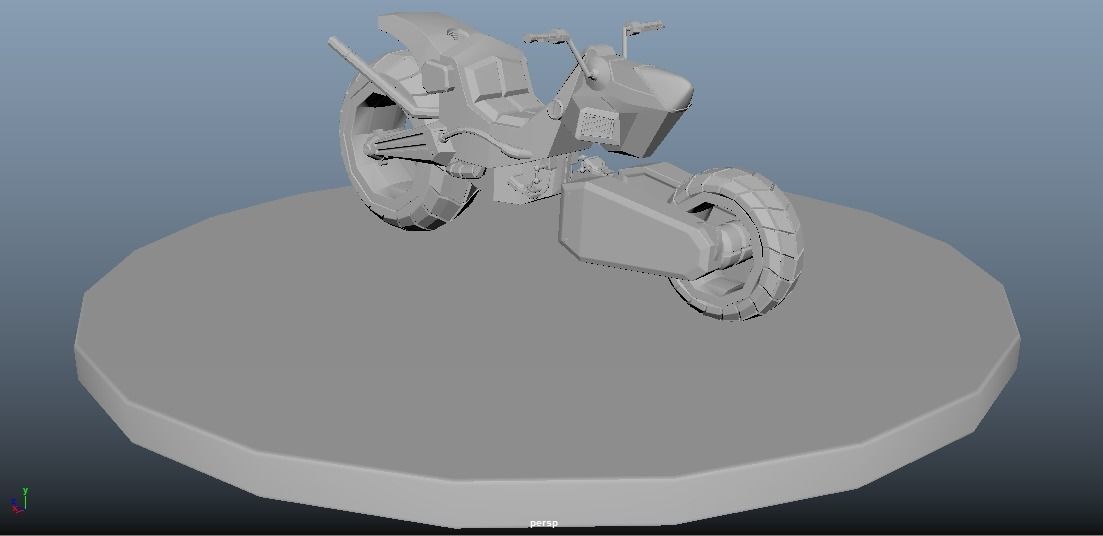Select the left handlebar grip
Screen dimensions: 1103x536
pyautogui.click(x=545, y=35)
